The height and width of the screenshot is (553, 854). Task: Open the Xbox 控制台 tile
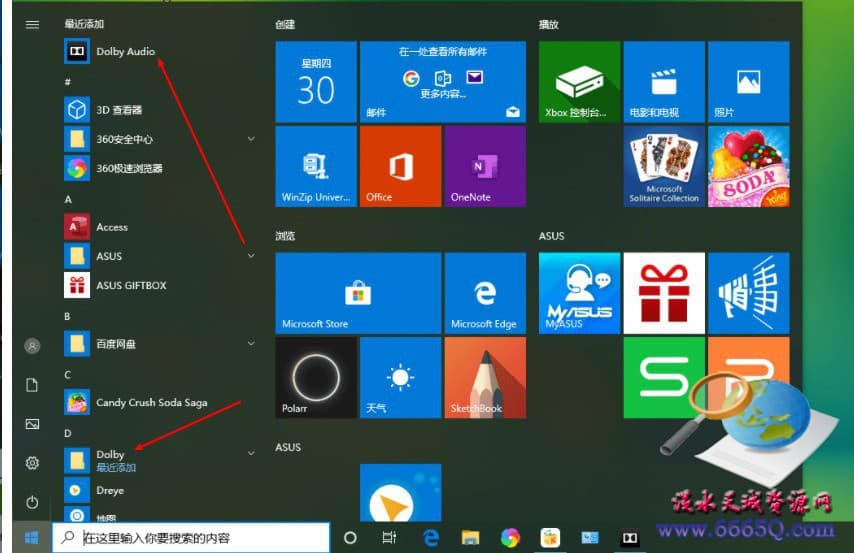tap(579, 82)
